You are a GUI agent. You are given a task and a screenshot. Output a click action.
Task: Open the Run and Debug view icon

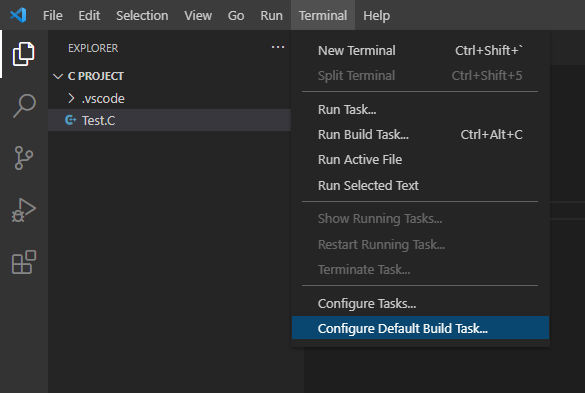pos(24,210)
